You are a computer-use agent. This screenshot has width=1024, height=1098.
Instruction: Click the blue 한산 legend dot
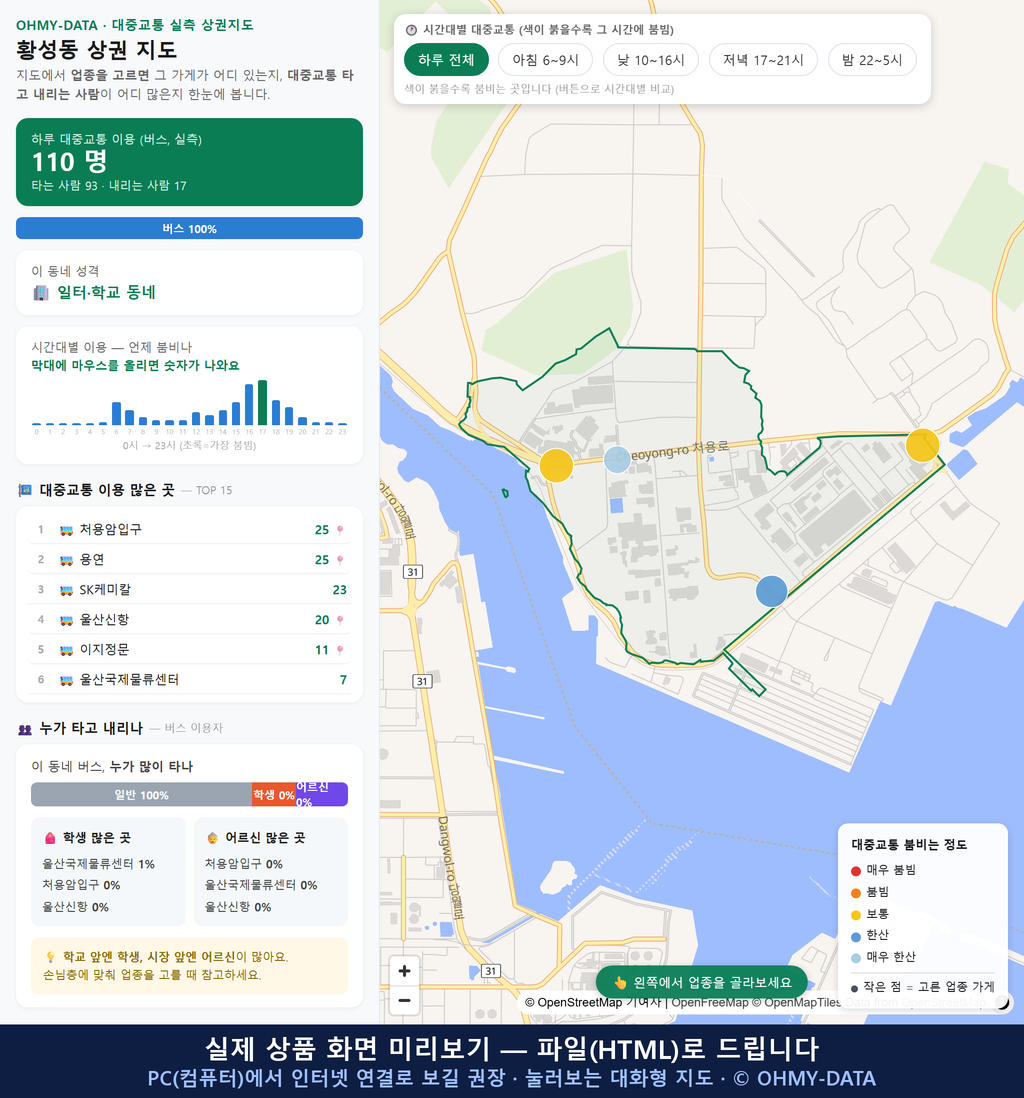(856, 936)
